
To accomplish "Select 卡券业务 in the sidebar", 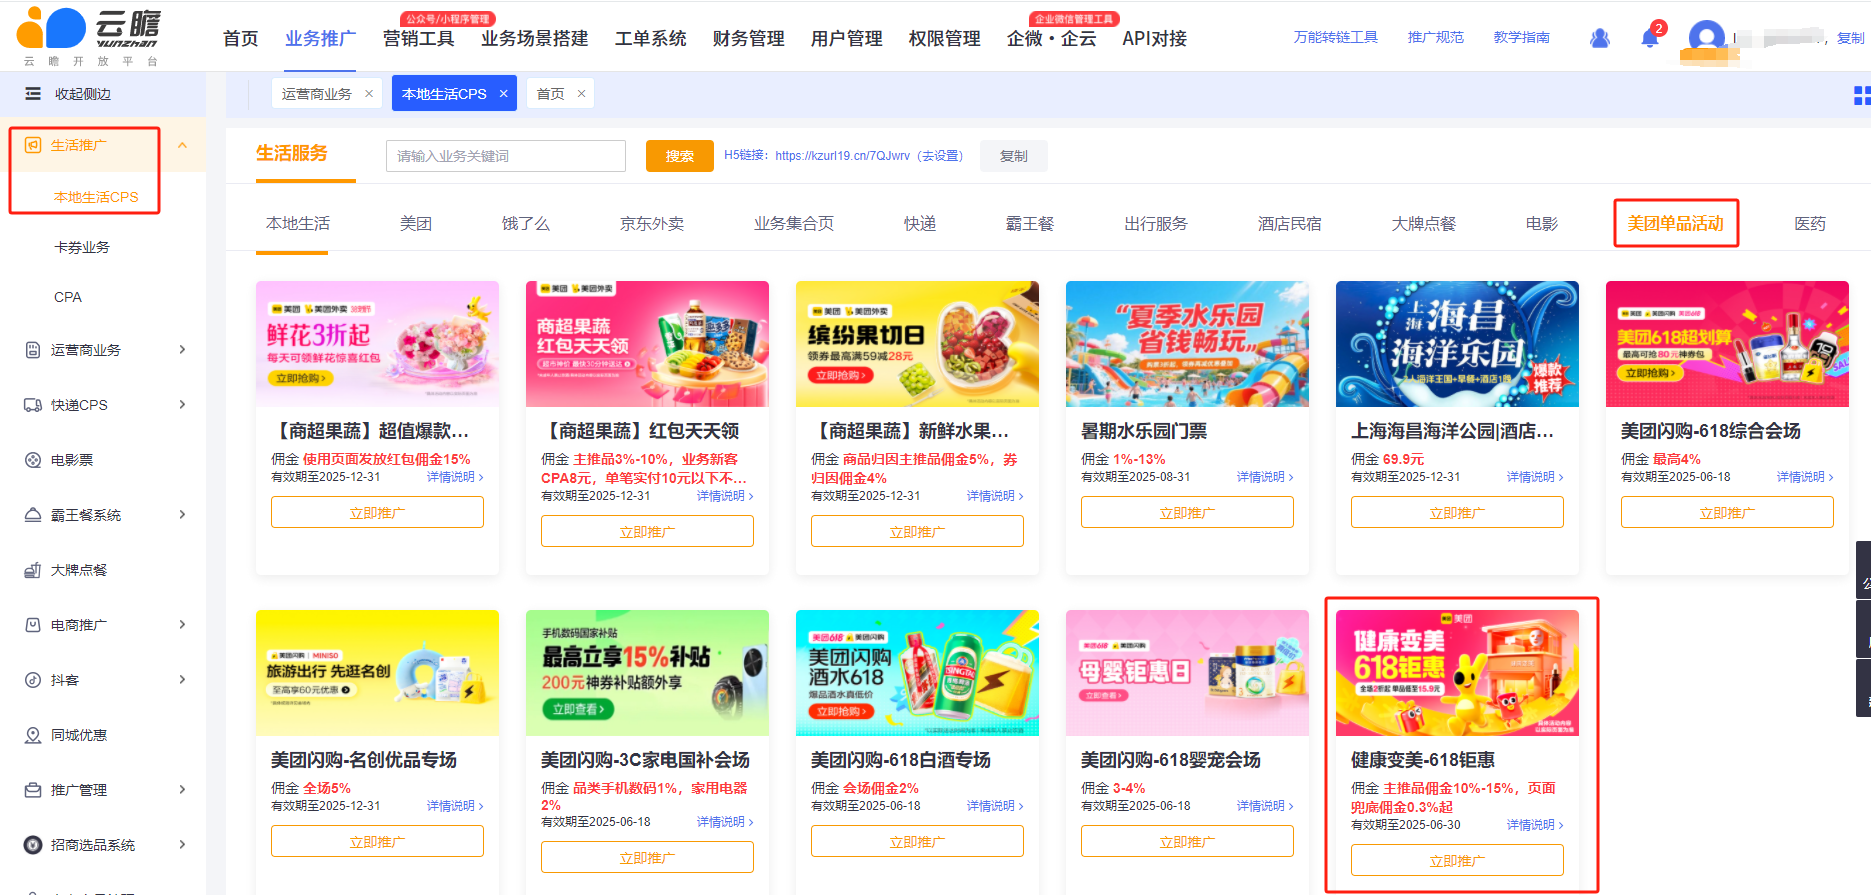I will click(x=82, y=247).
